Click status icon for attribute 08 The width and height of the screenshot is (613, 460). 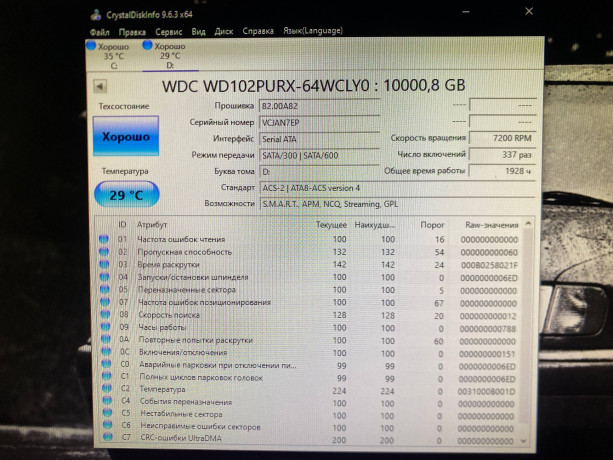(105, 314)
